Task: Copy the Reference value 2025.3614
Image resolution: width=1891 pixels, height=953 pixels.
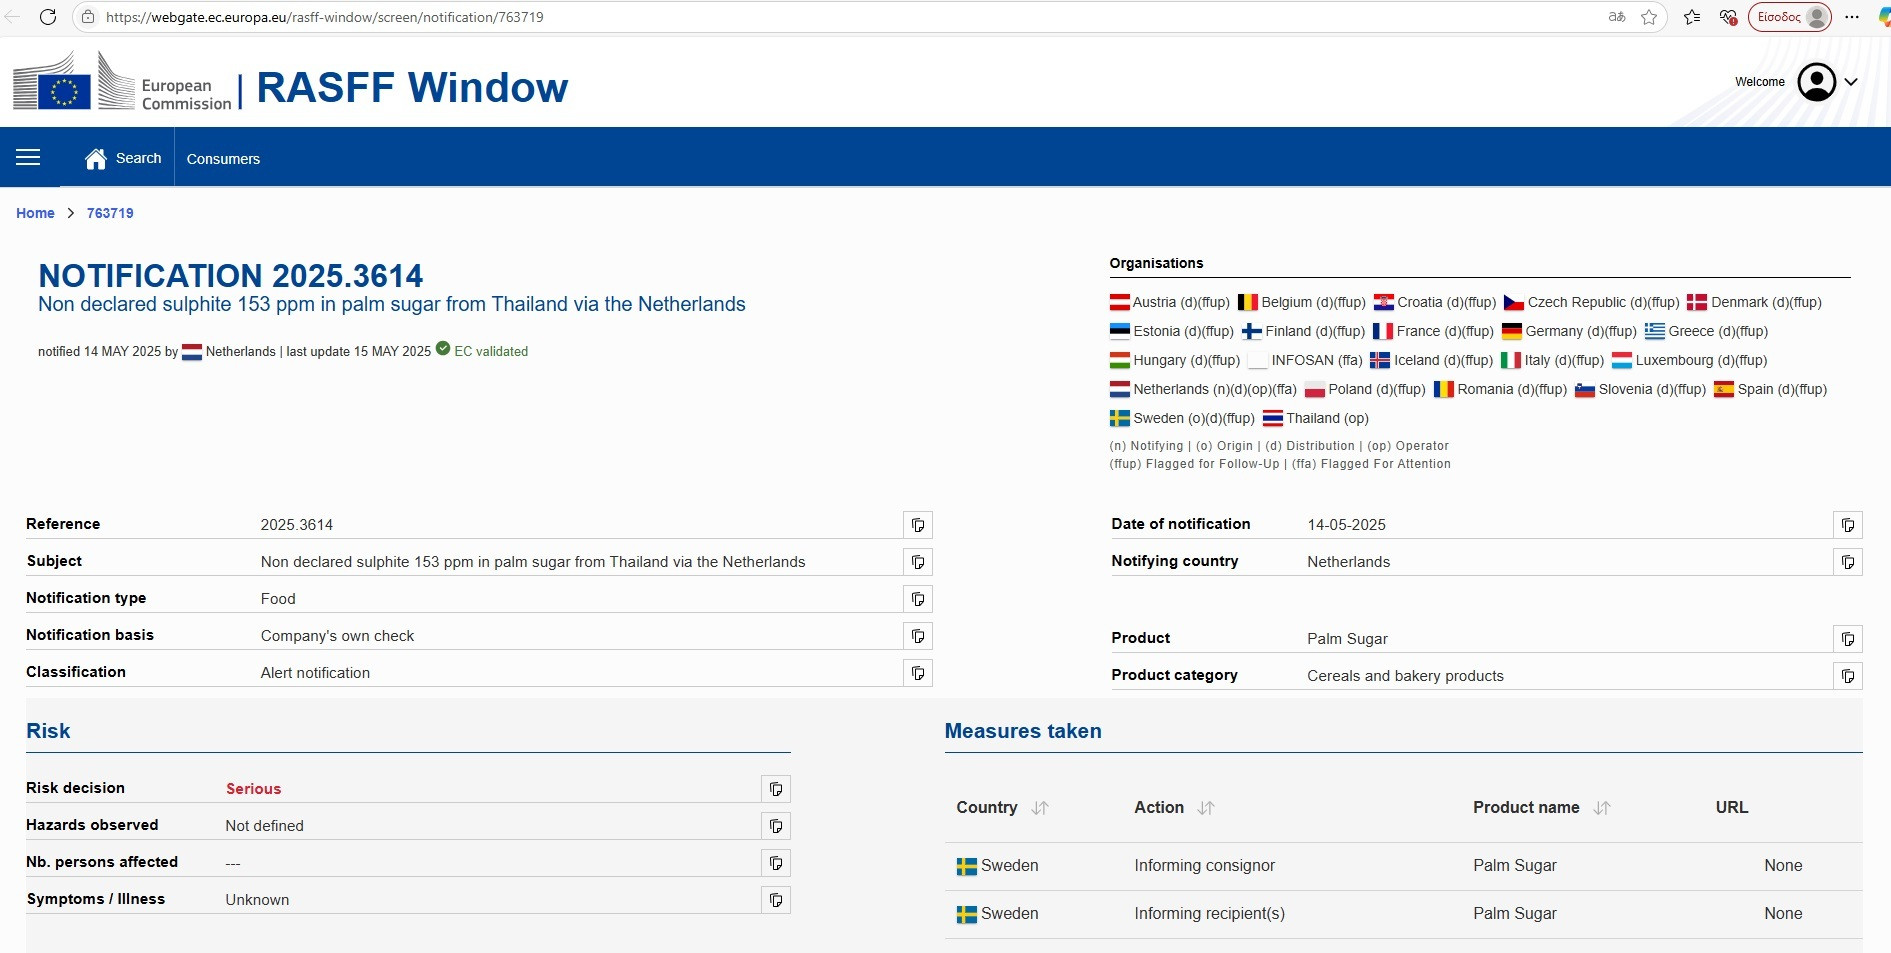Action: [x=918, y=525]
